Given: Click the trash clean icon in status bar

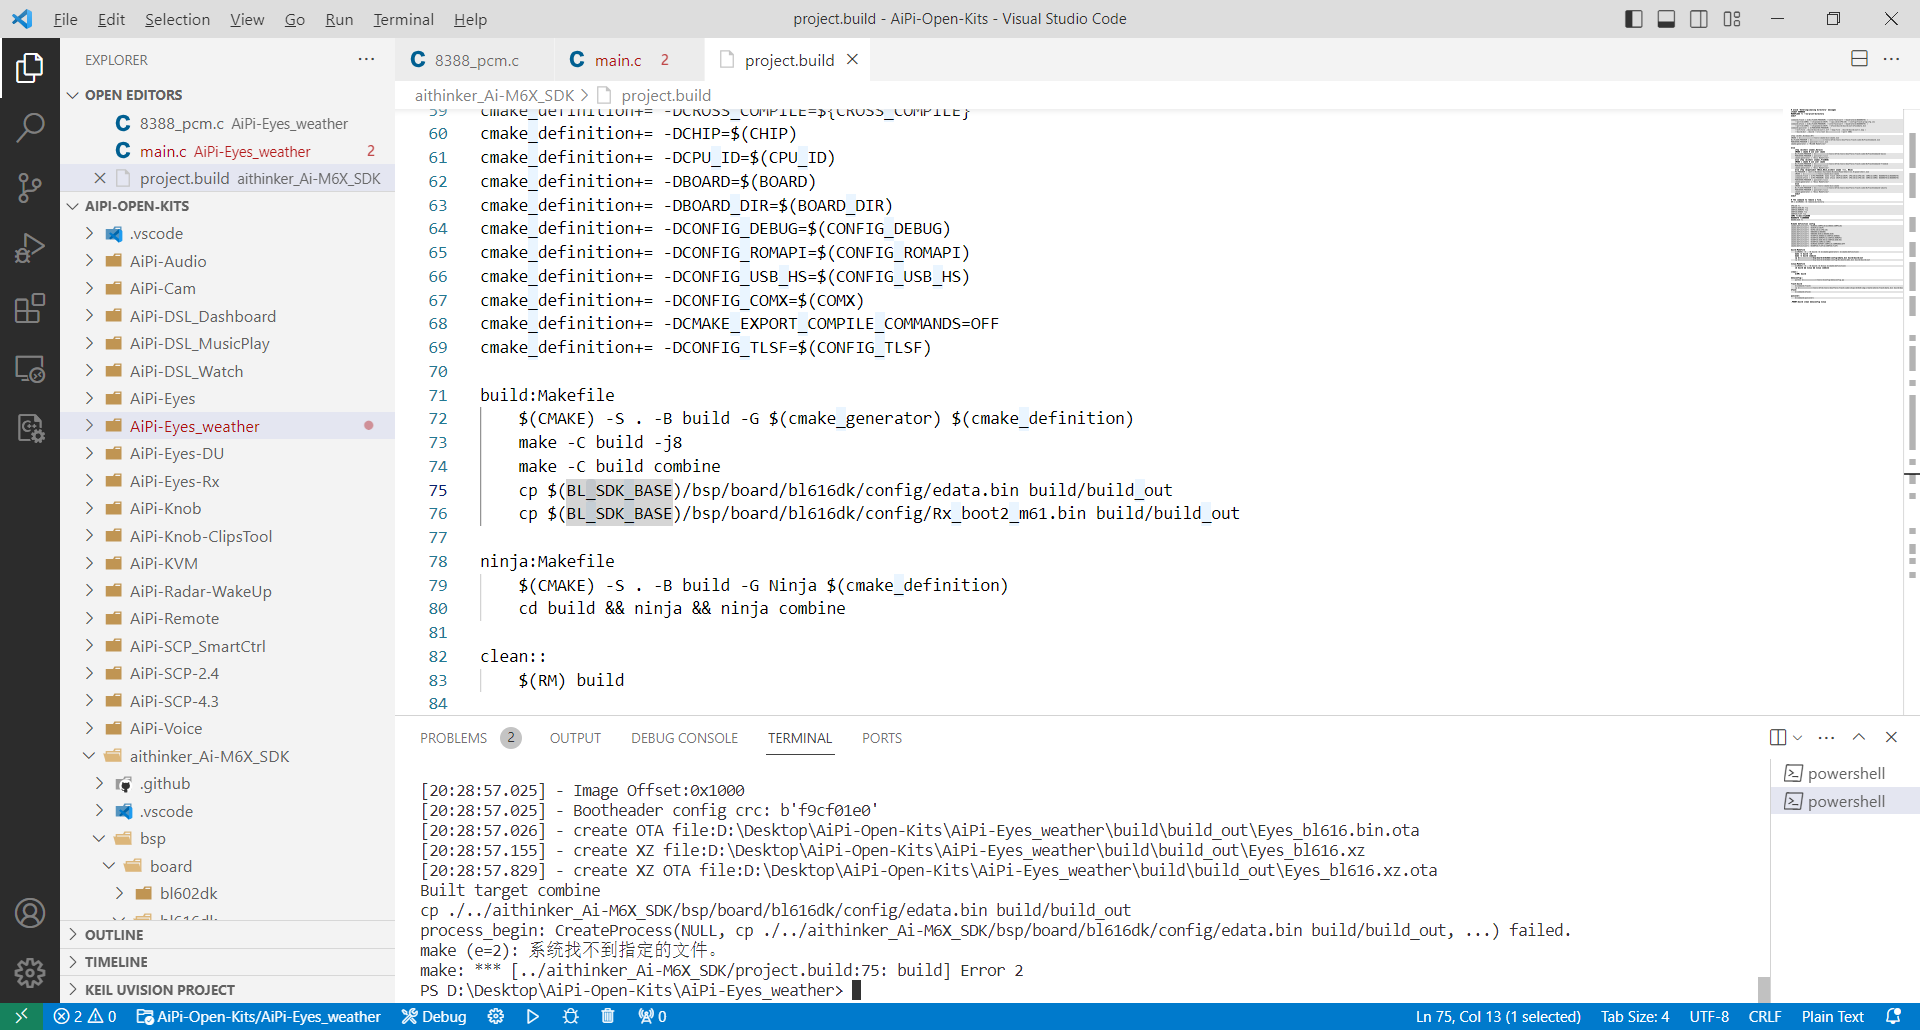Looking at the screenshot, I should [x=608, y=1016].
